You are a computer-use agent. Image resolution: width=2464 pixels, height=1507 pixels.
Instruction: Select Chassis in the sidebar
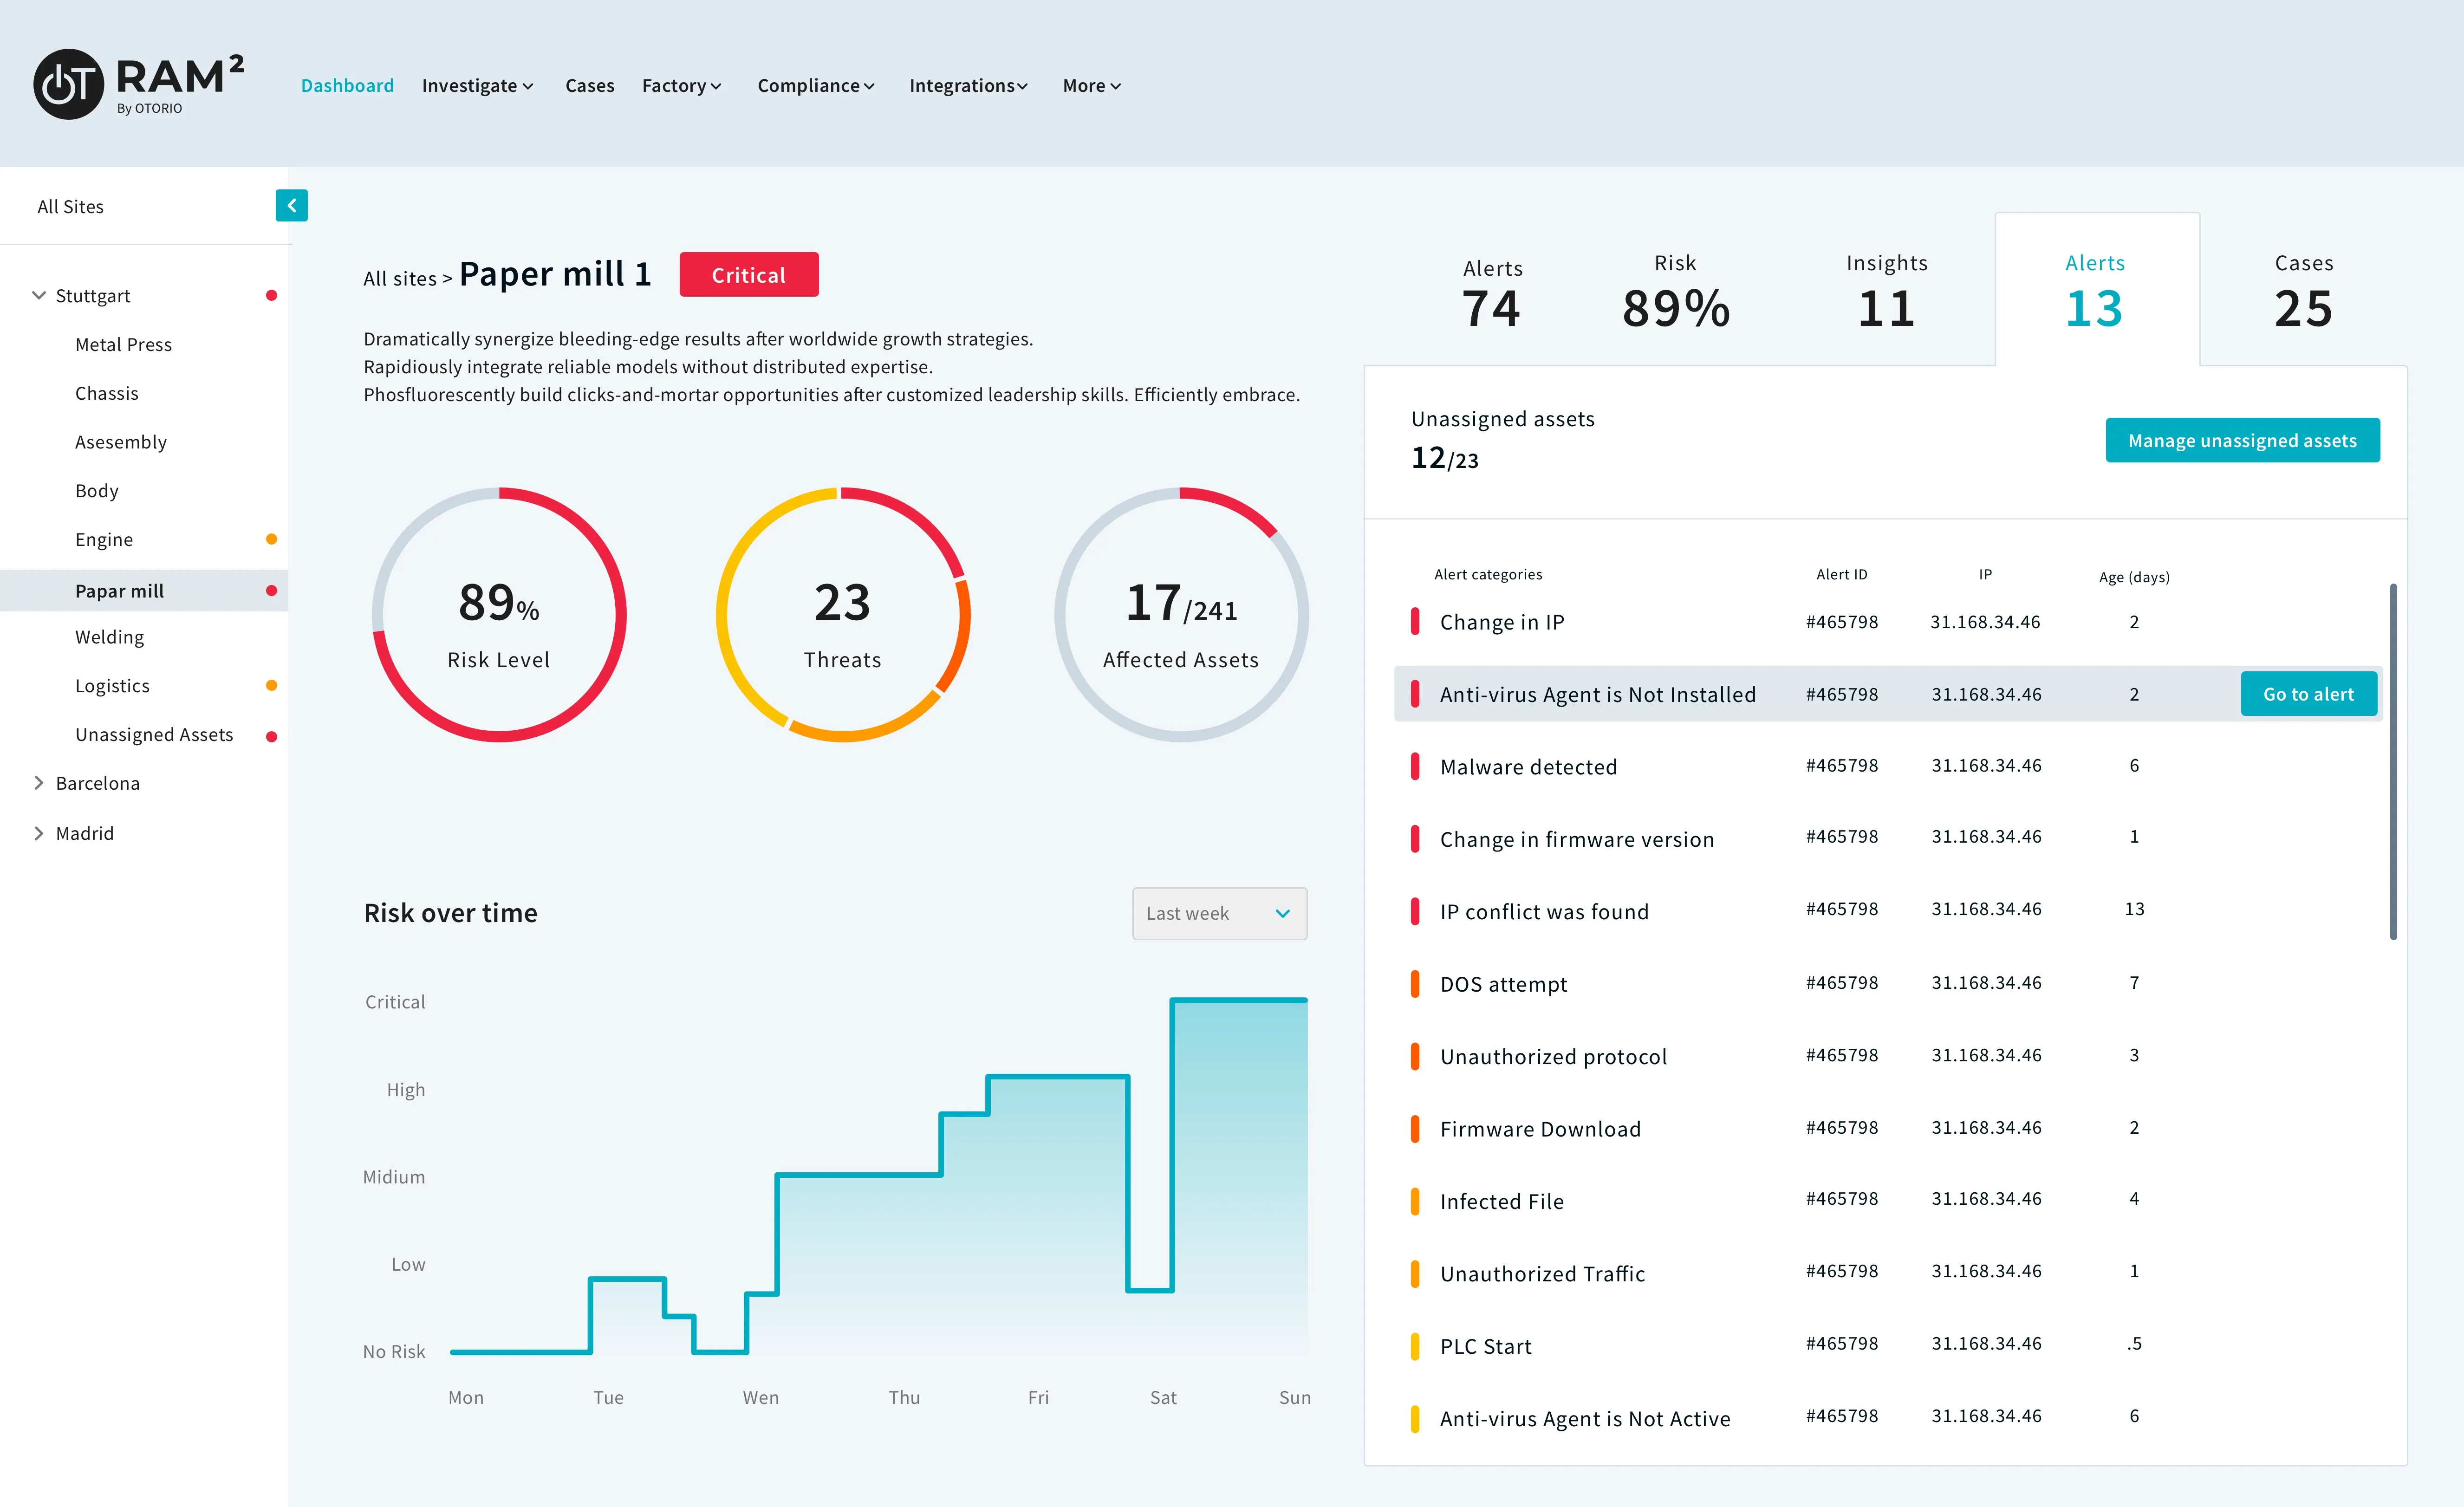[x=107, y=393]
